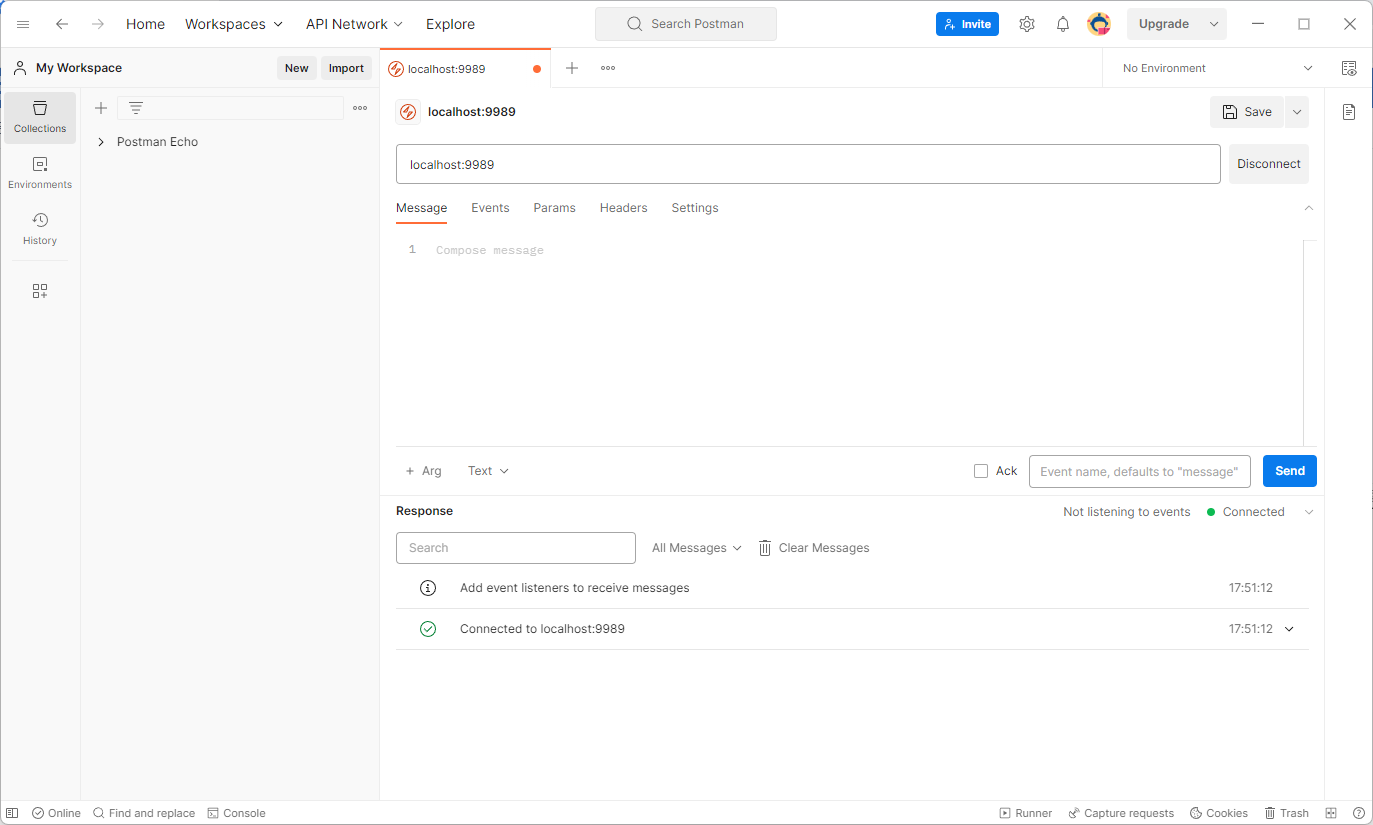Add an argument with + Arg
Viewport: 1373px width, 825px height.
[x=423, y=471]
